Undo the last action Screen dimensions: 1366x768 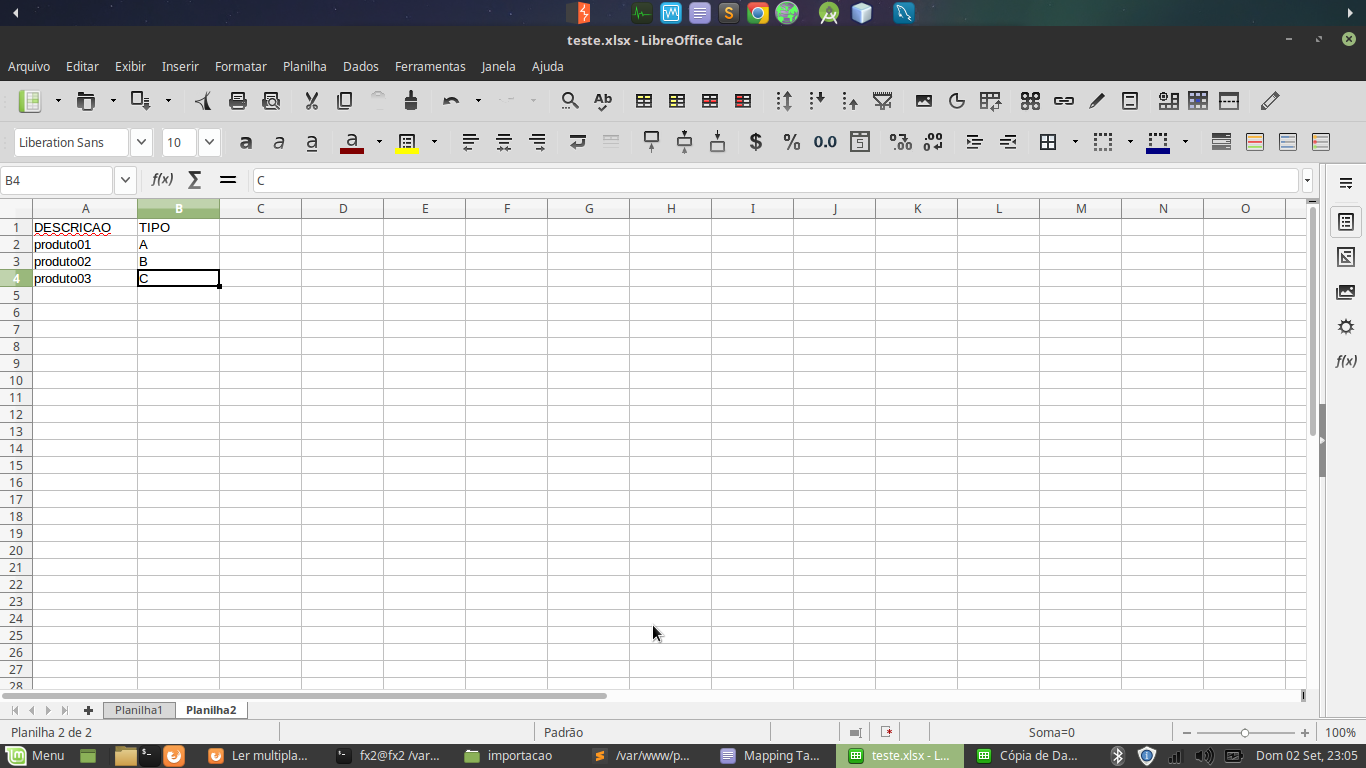451,101
